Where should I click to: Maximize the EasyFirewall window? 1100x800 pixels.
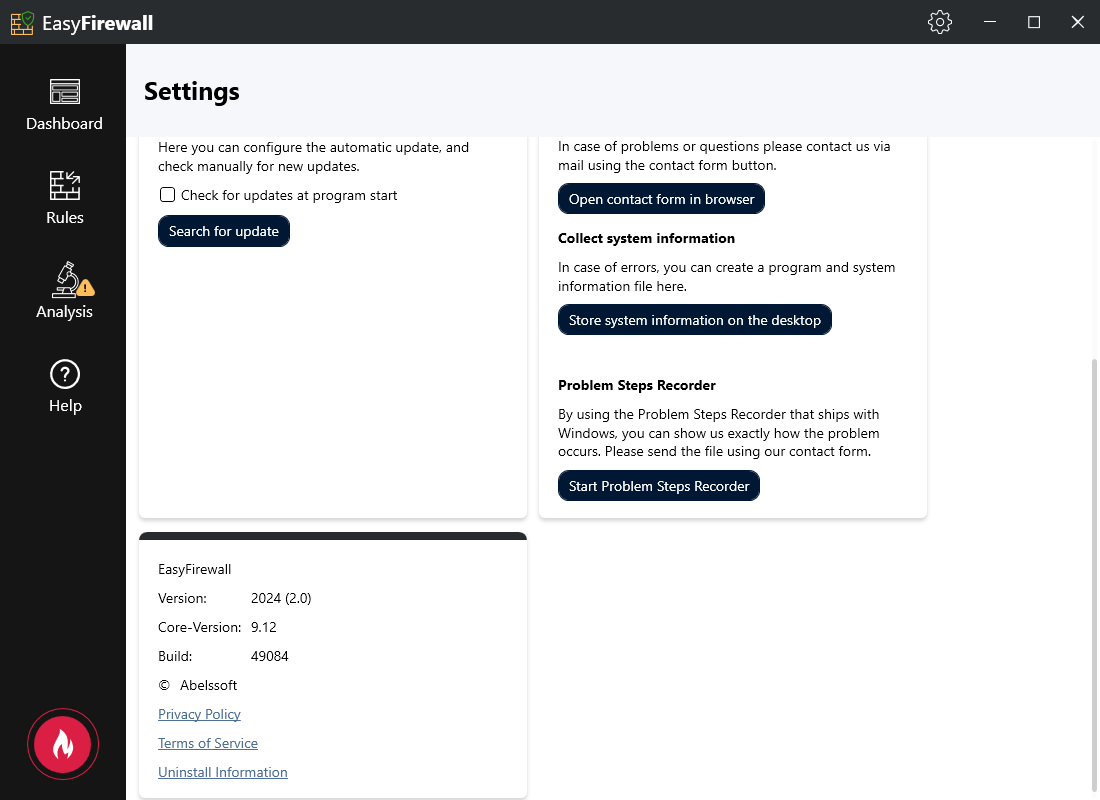[x=1033, y=22]
